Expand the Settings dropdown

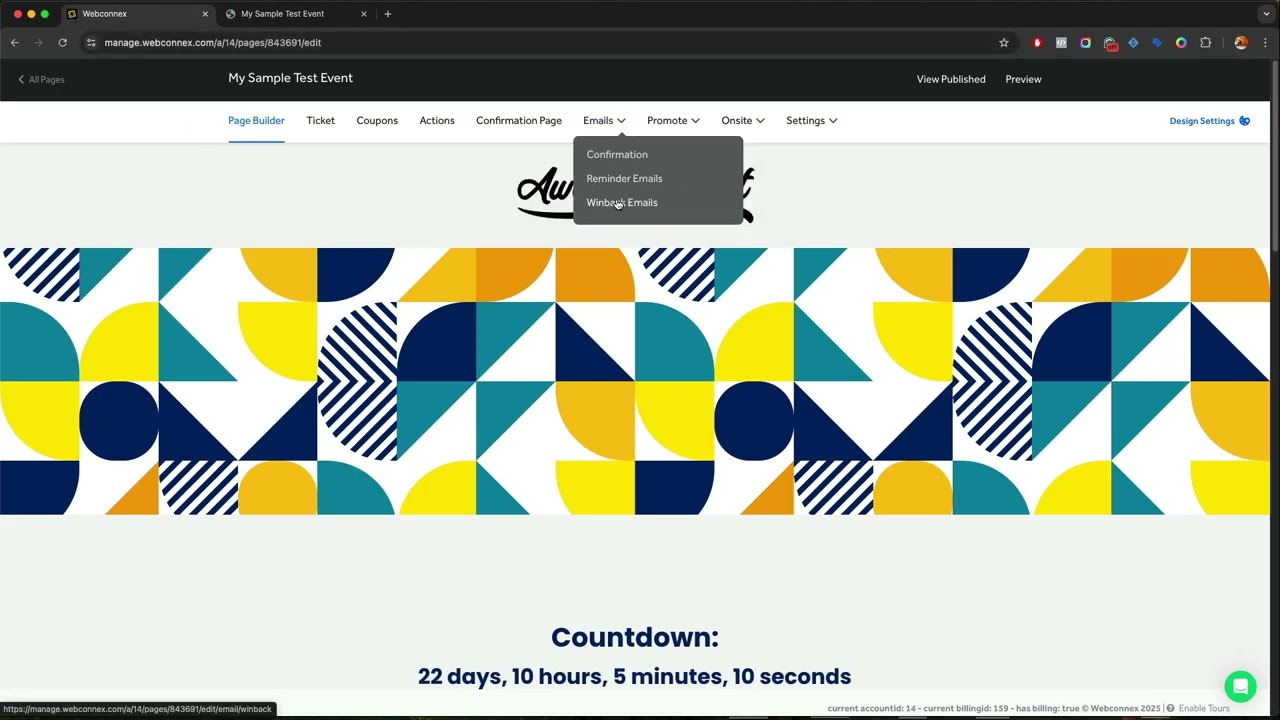click(812, 121)
